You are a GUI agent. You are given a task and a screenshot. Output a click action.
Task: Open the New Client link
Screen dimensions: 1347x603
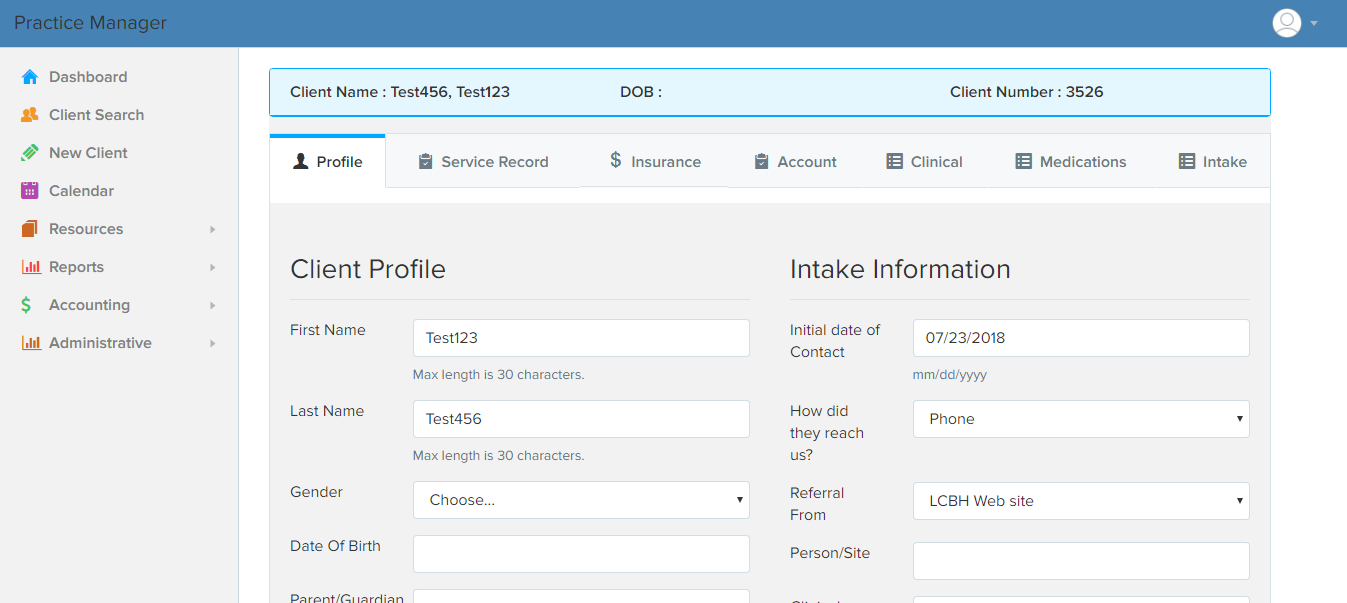[x=88, y=153]
